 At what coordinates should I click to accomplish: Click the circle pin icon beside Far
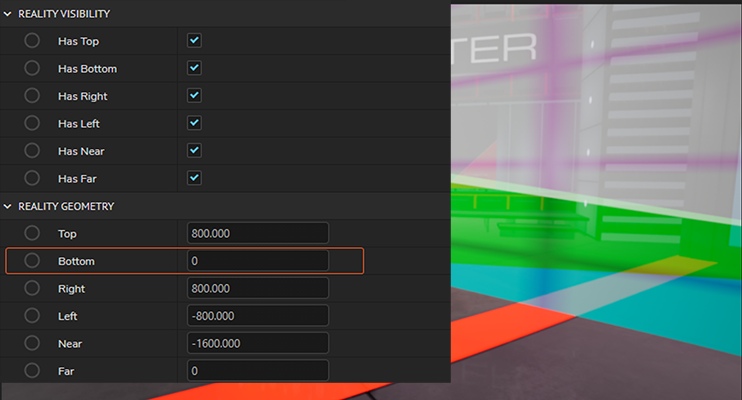(x=32, y=371)
